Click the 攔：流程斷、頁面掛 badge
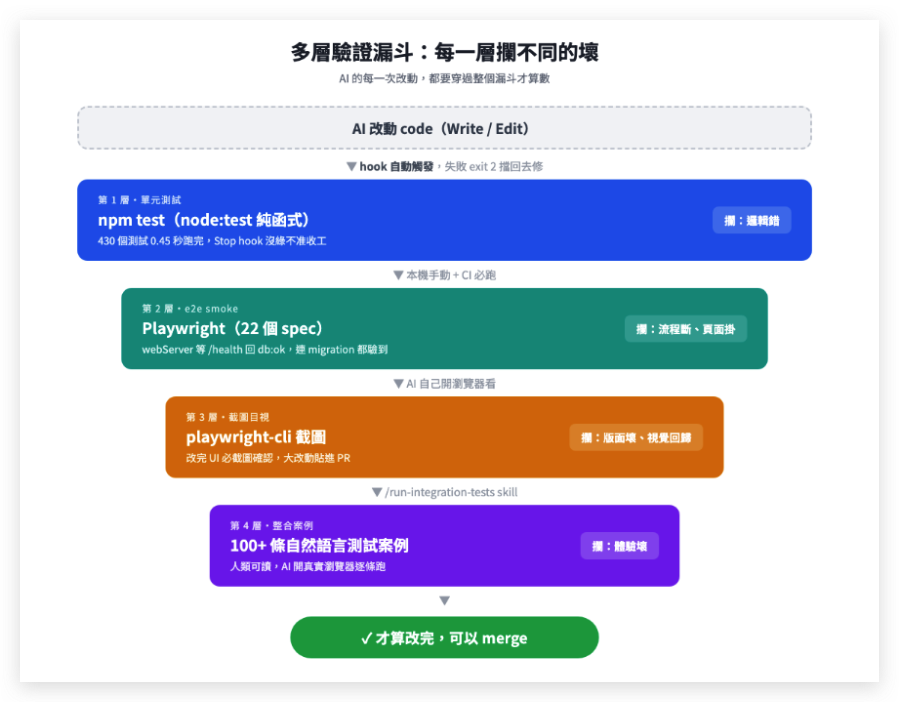Image resolution: width=899 pixels, height=702 pixels. pos(686,329)
